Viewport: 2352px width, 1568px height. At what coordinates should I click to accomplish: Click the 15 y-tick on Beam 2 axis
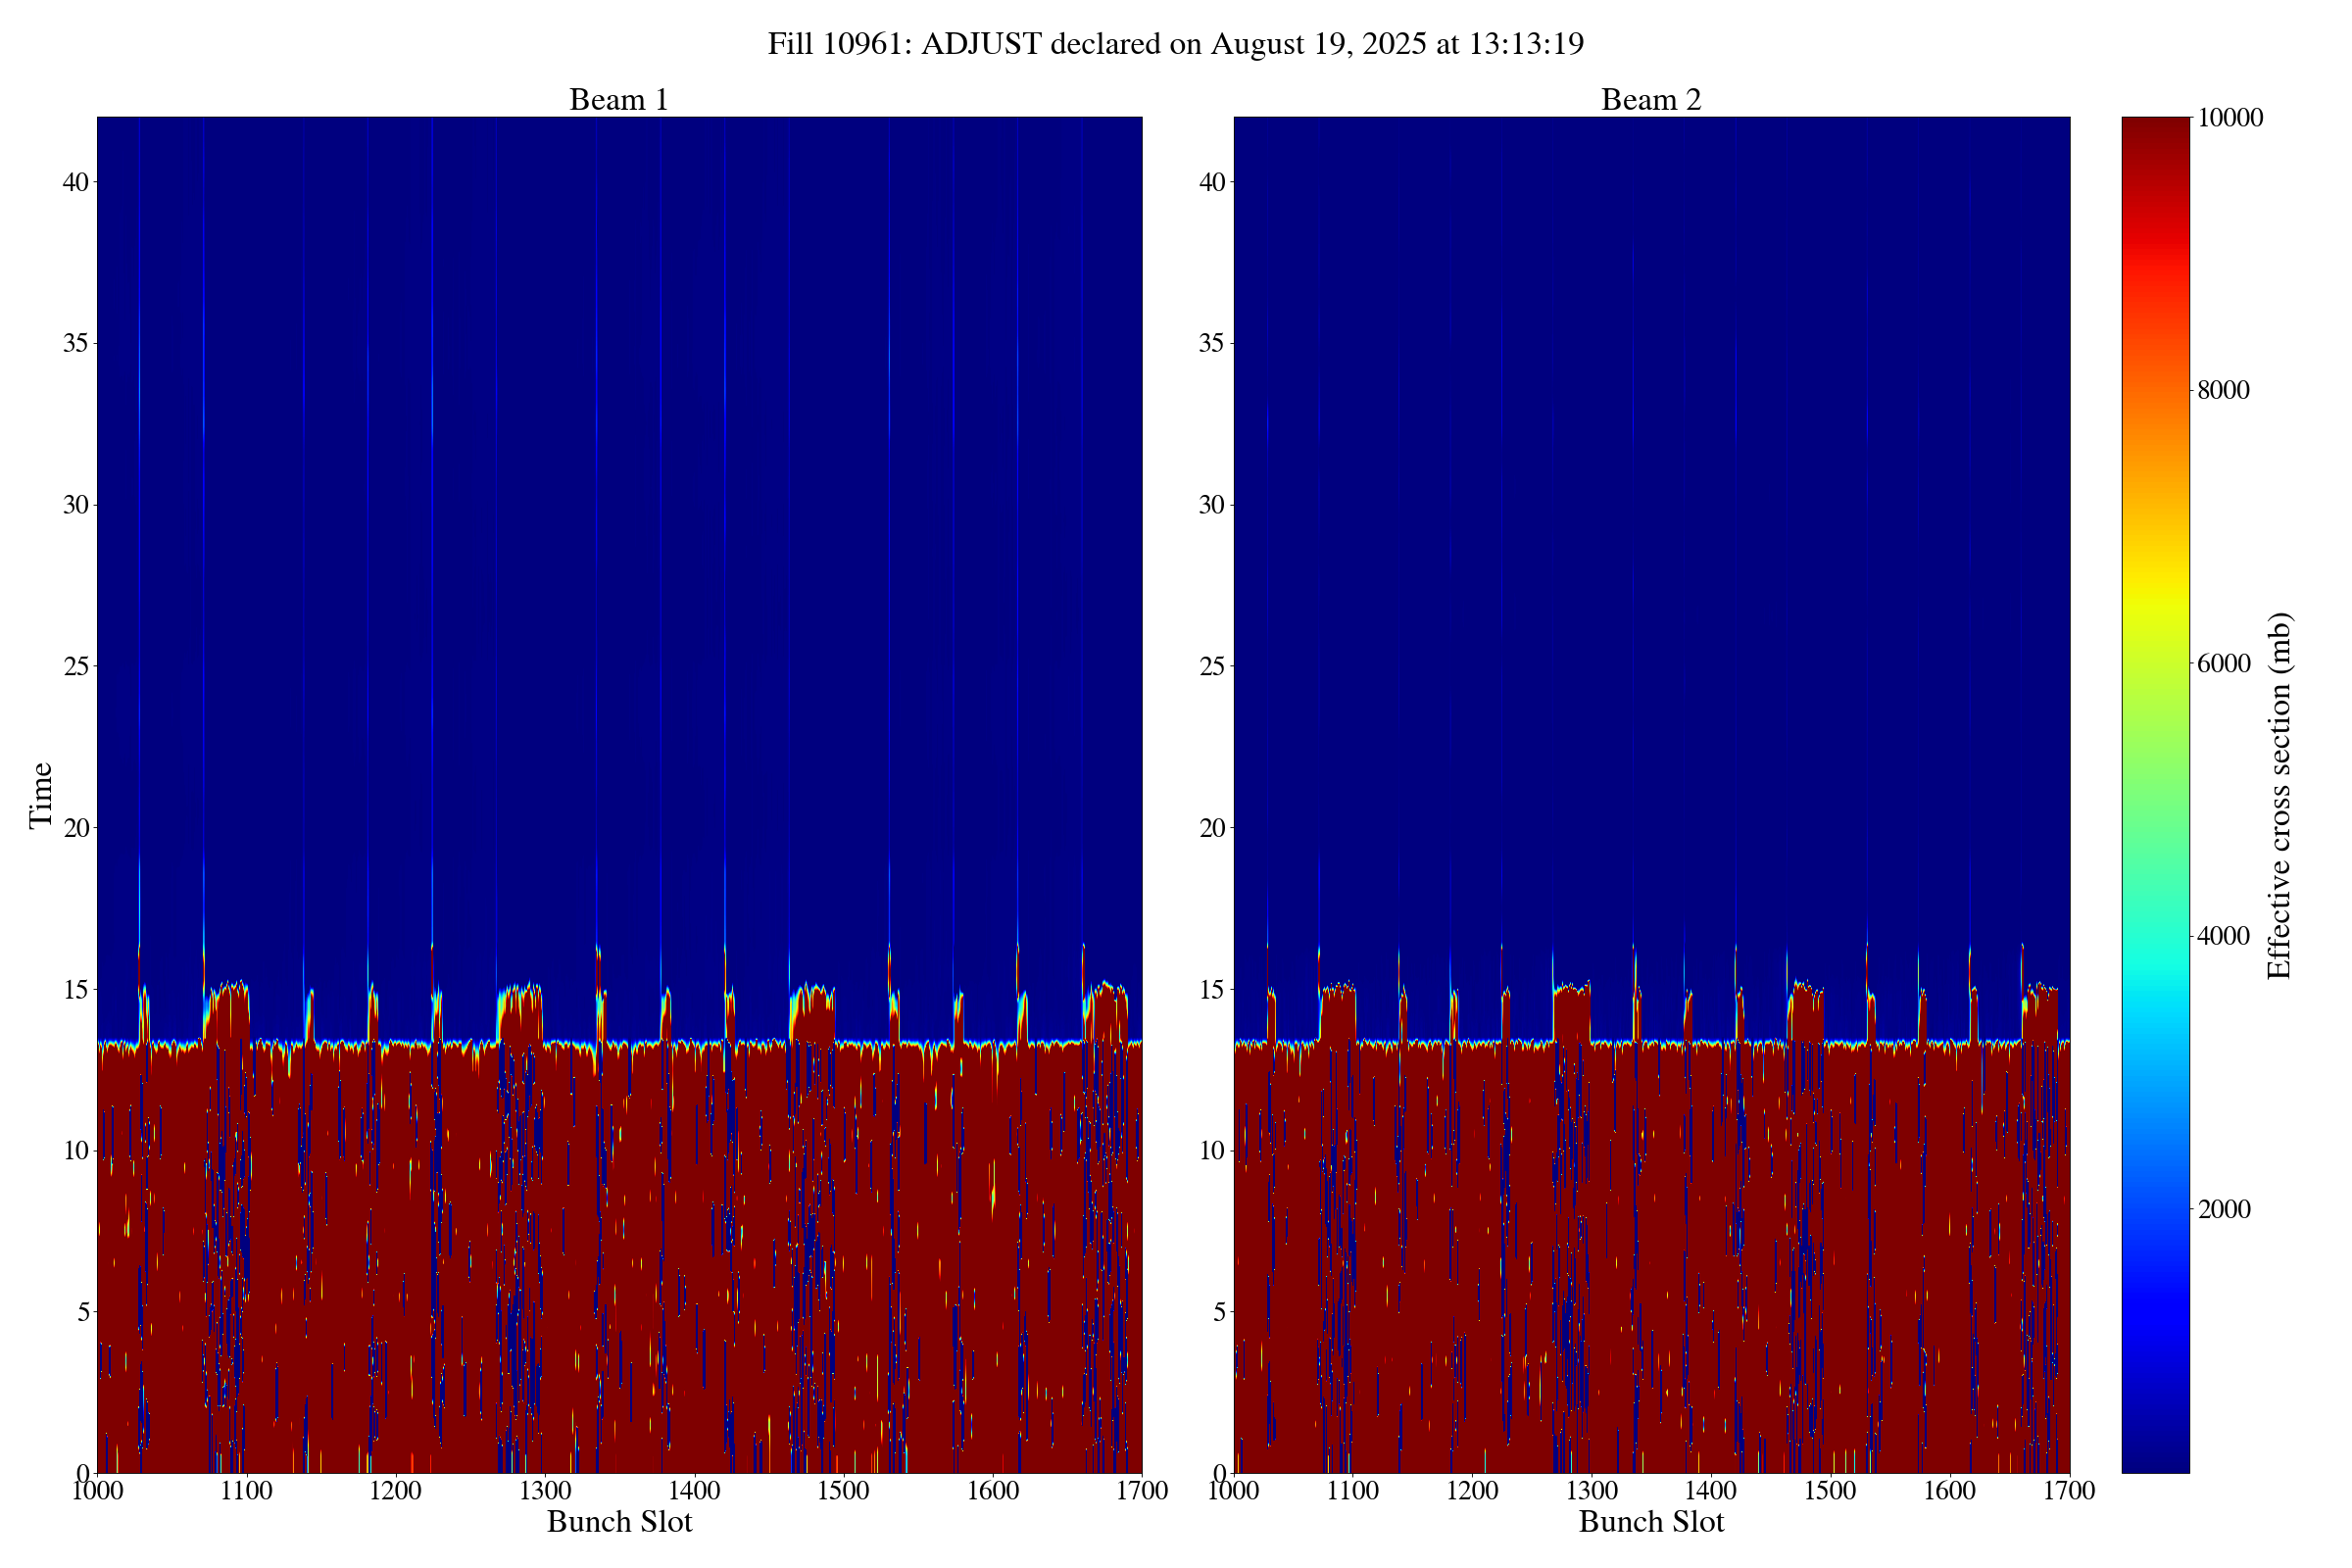coord(1211,989)
